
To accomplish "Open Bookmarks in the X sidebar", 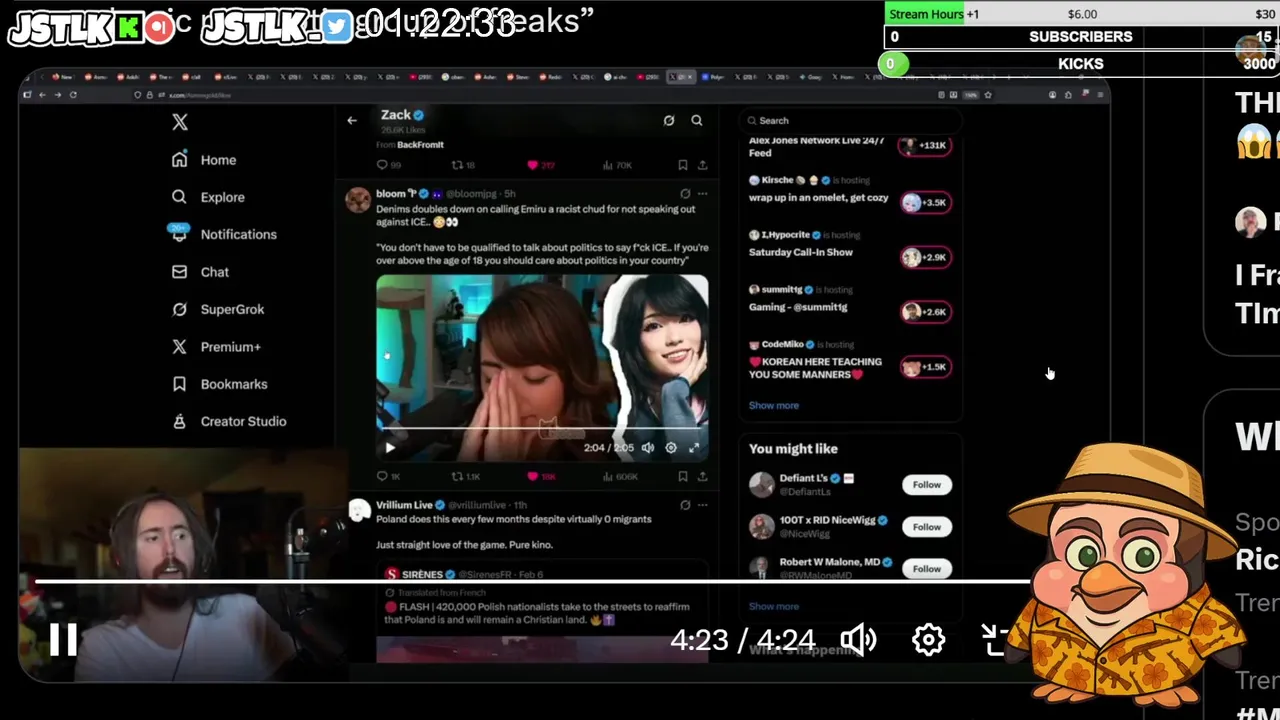I will tap(219, 384).
